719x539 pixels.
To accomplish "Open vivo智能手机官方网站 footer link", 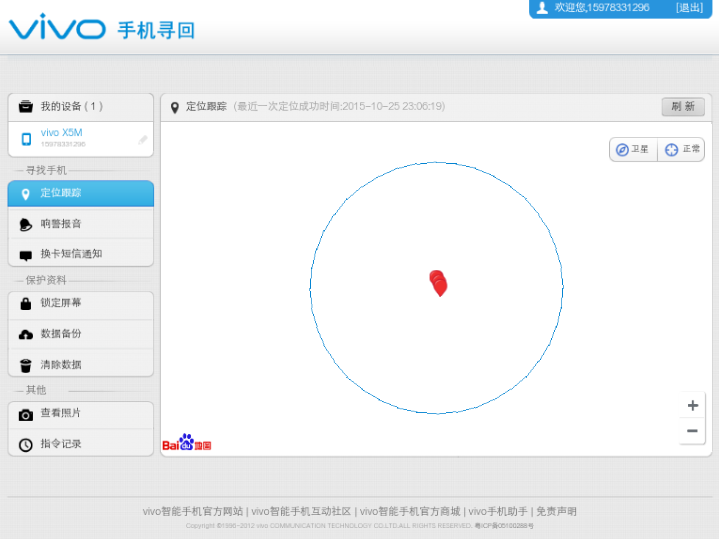I will pyautogui.click(x=193, y=511).
